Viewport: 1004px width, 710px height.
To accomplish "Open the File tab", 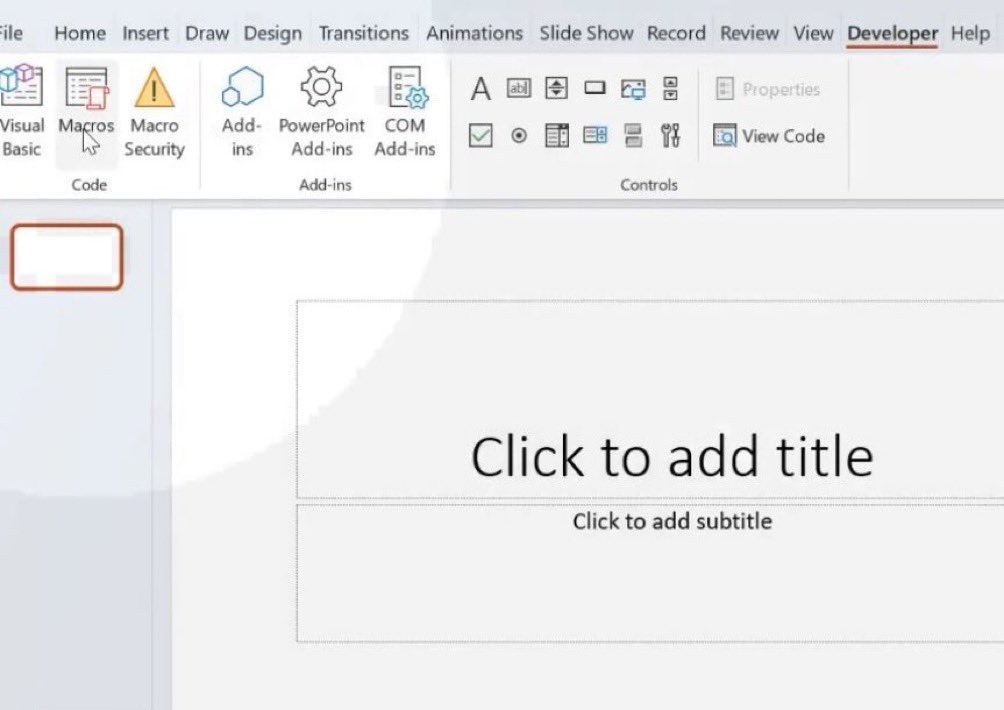I will 11,33.
